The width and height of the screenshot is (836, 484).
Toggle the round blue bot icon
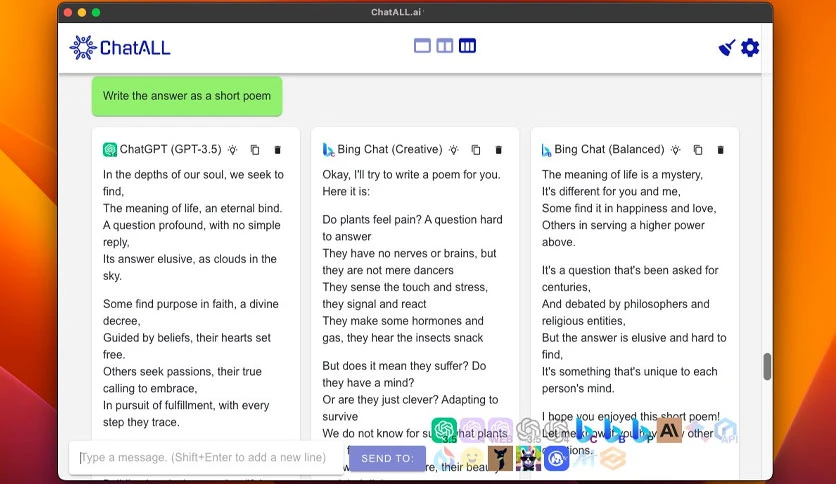coord(556,458)
